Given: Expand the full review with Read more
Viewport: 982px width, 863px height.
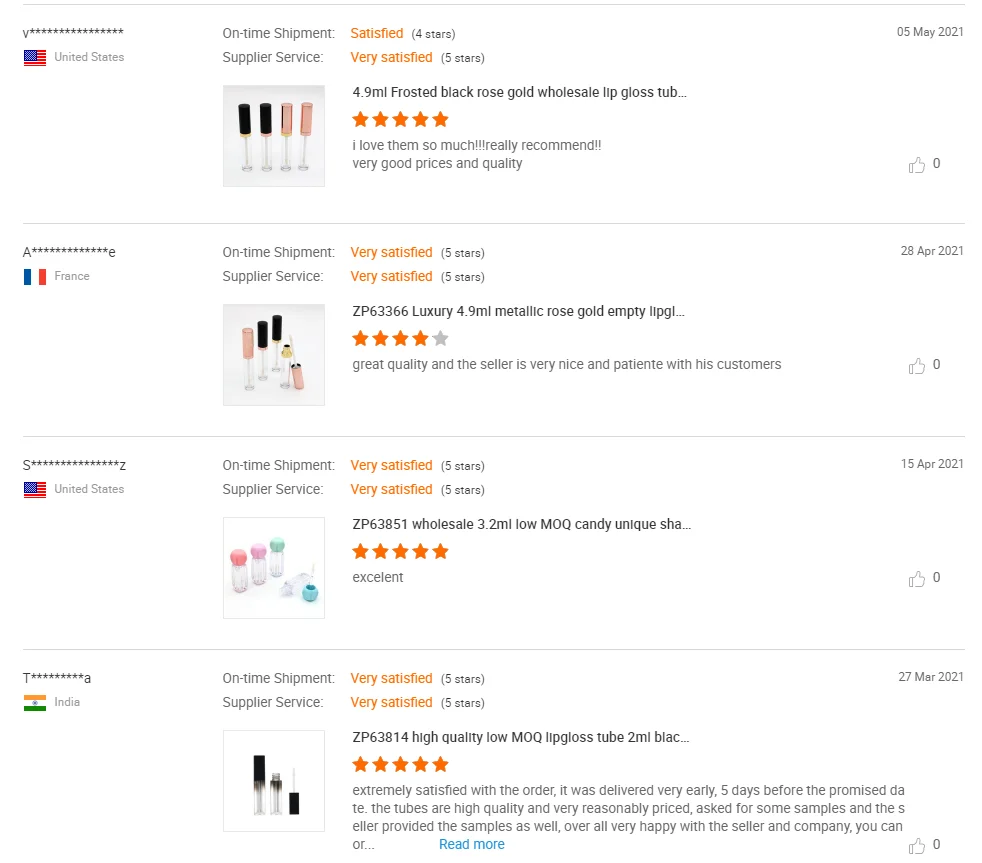Looking at the screenshot, I should point(471,844).
